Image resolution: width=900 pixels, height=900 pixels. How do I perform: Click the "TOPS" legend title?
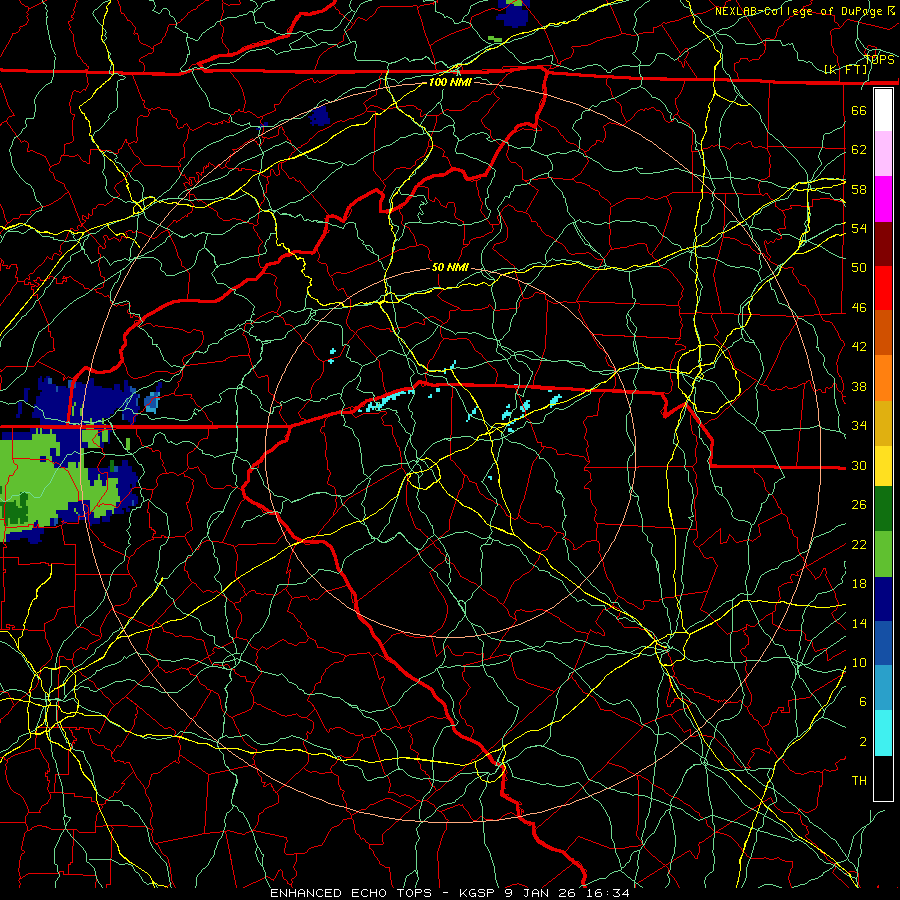(x=879, y=60)
